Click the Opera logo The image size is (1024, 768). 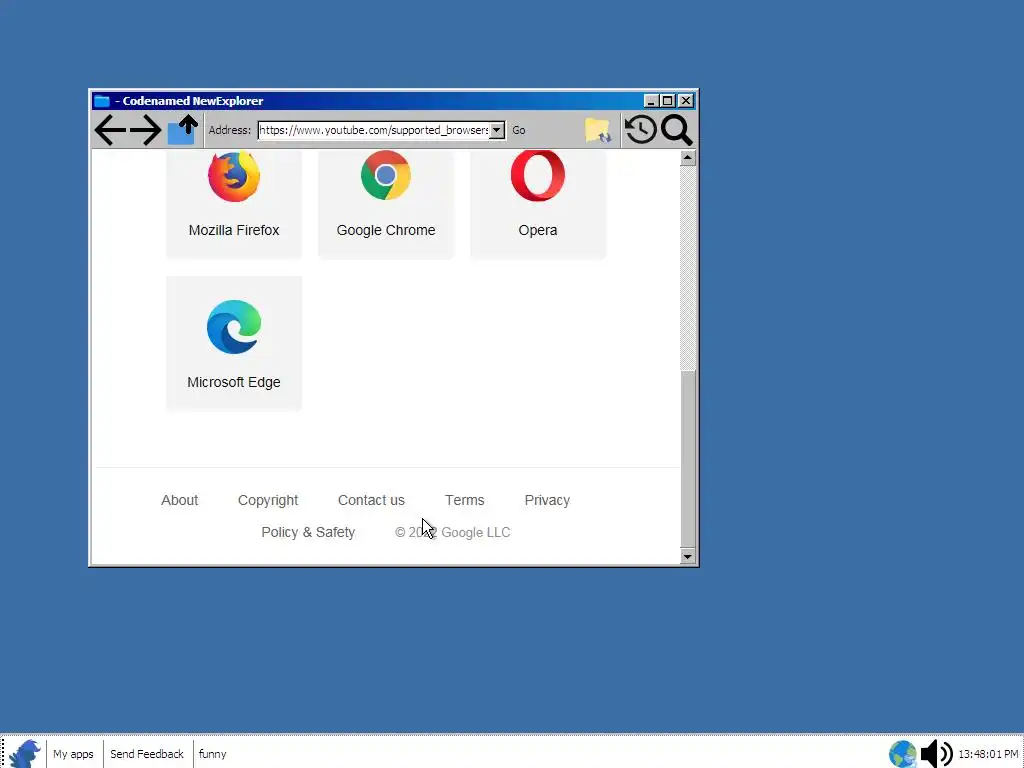tap(537, 175)
